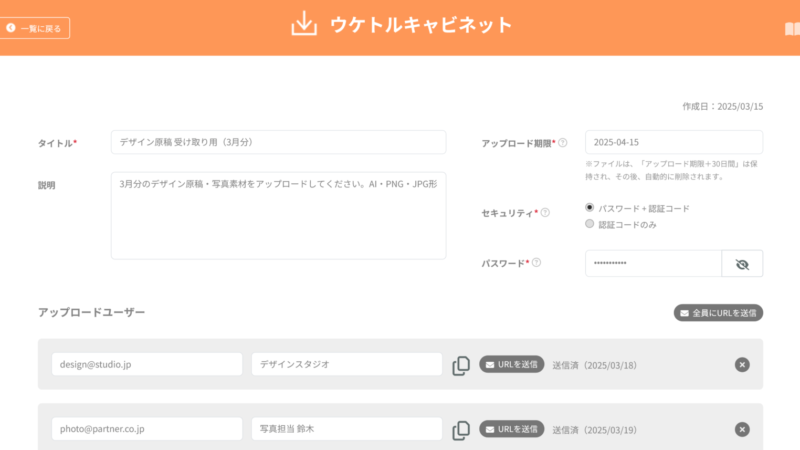800x450 pixels.
Task: Remove the design@studio.jp user row
Action: pos(742,365)
